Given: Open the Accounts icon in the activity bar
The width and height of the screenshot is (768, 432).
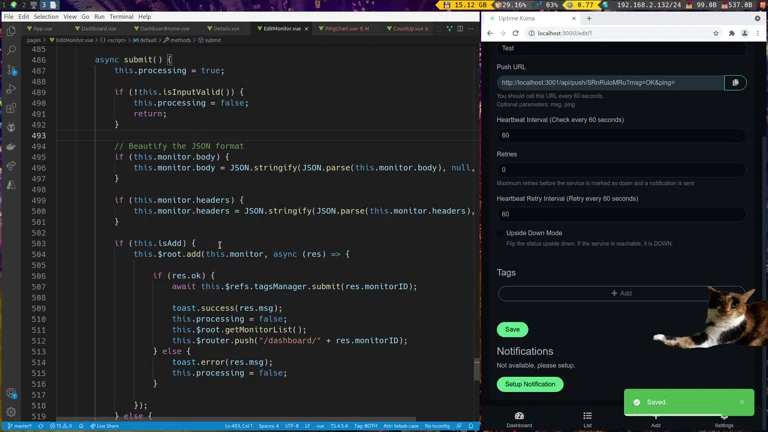Looking at the screenshot, I should click(x=11, y=393).
